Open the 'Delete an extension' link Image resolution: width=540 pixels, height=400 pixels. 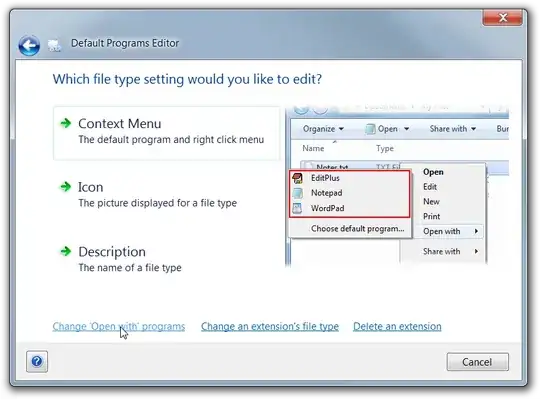(x=397, y=326)
